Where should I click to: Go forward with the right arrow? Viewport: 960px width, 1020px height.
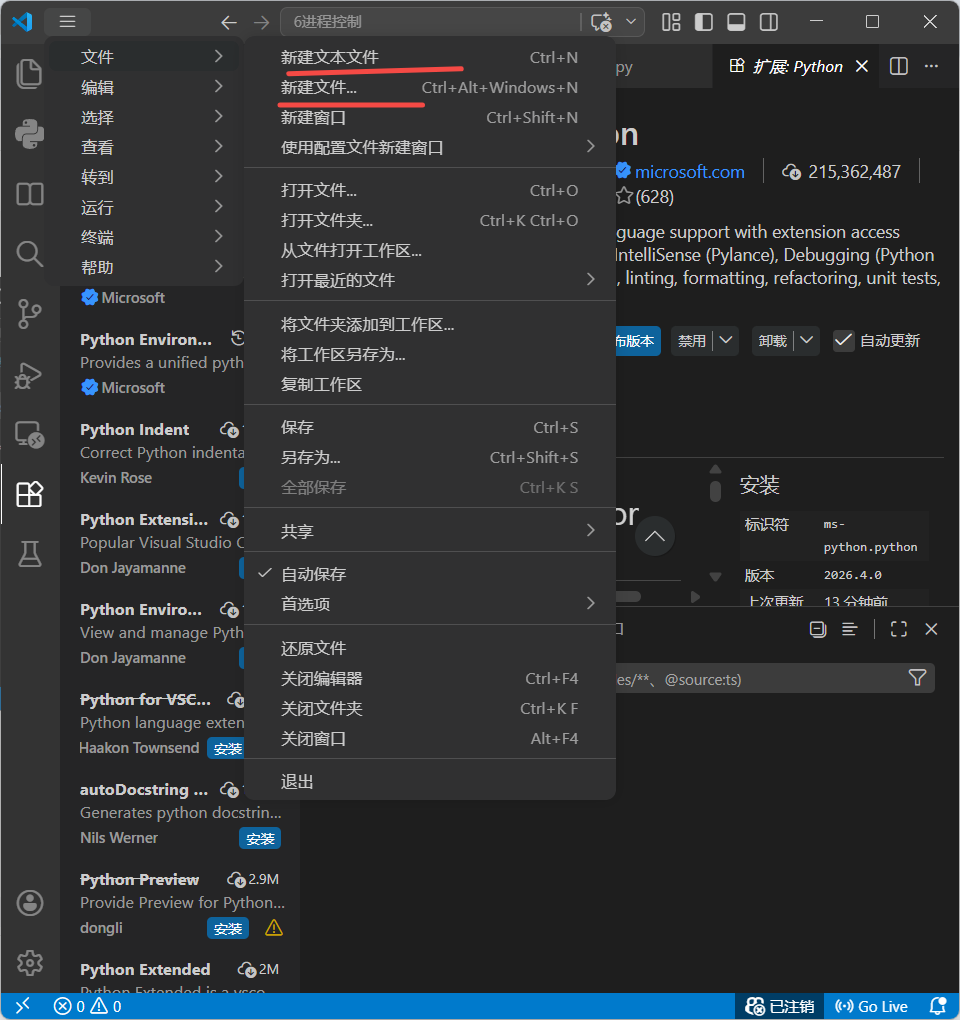(x=261, y=23)
